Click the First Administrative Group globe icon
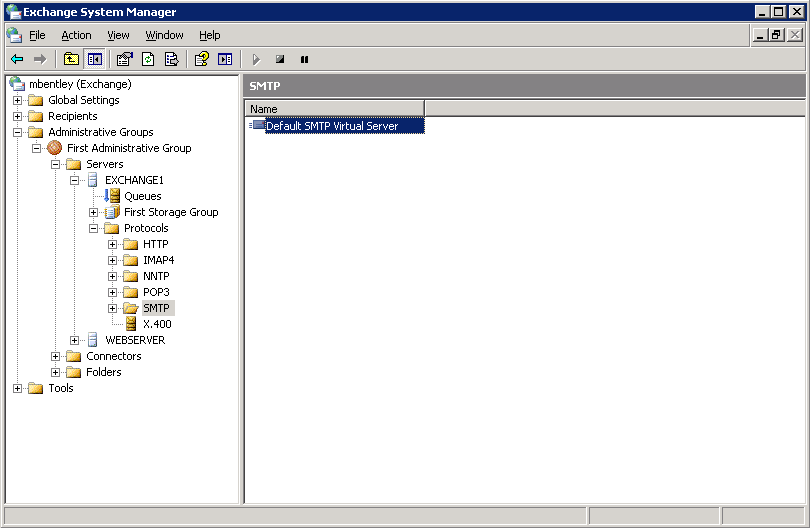The image size is (810, 528). [54, 148]
